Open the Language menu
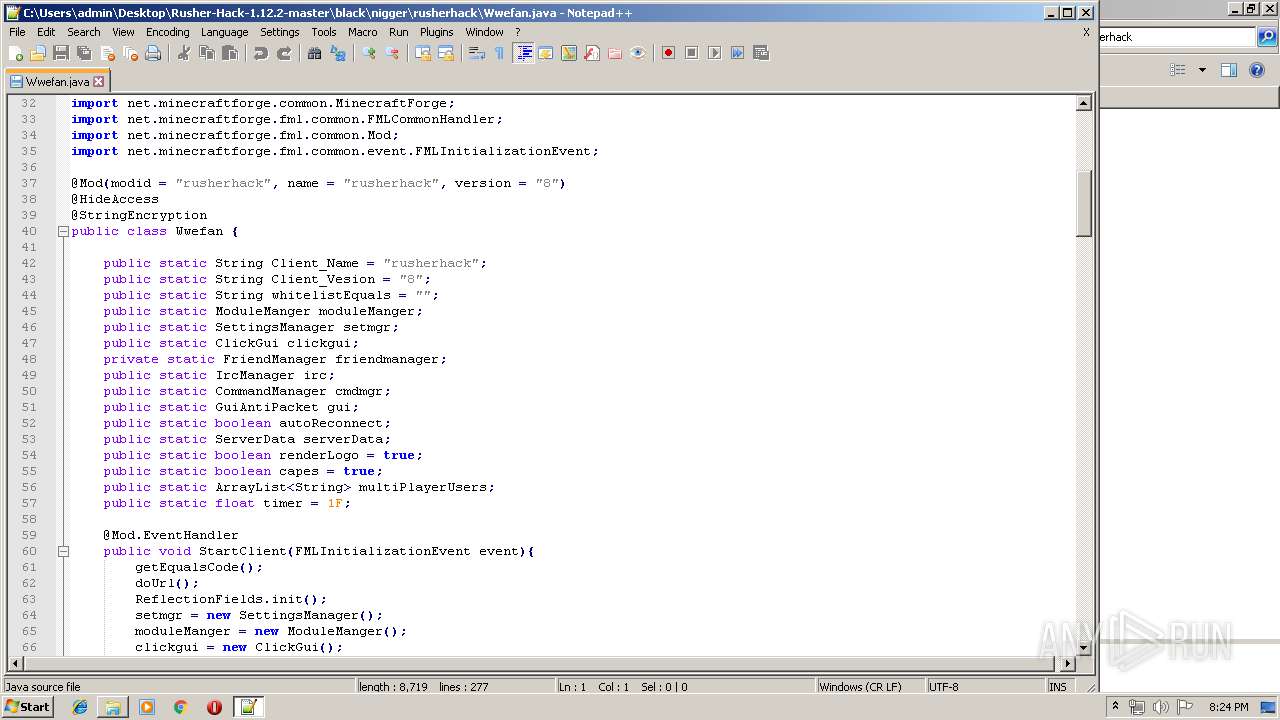Viewport: 1280px width, 720px height. pos(224,32)
